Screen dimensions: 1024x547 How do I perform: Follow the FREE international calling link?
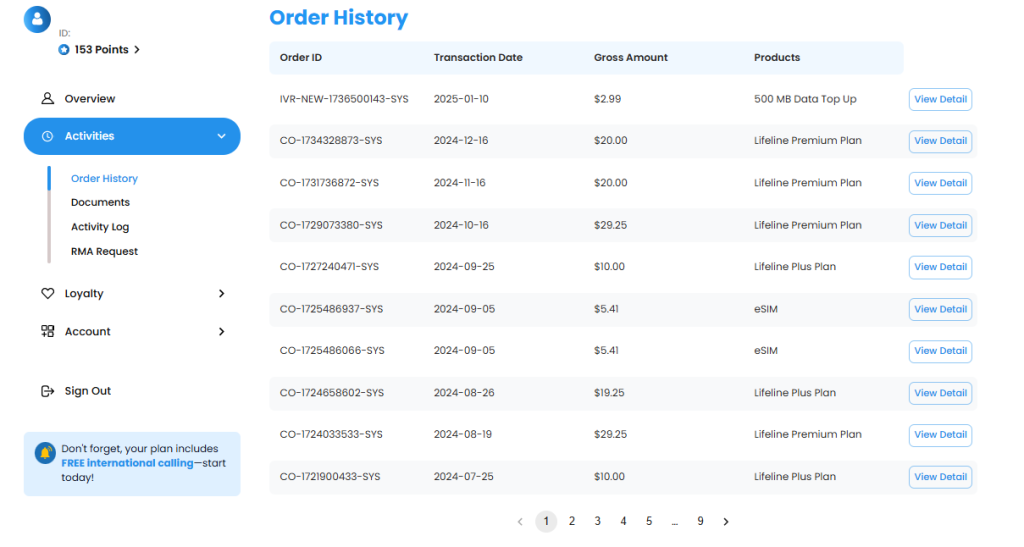click(x=127, y=463)
